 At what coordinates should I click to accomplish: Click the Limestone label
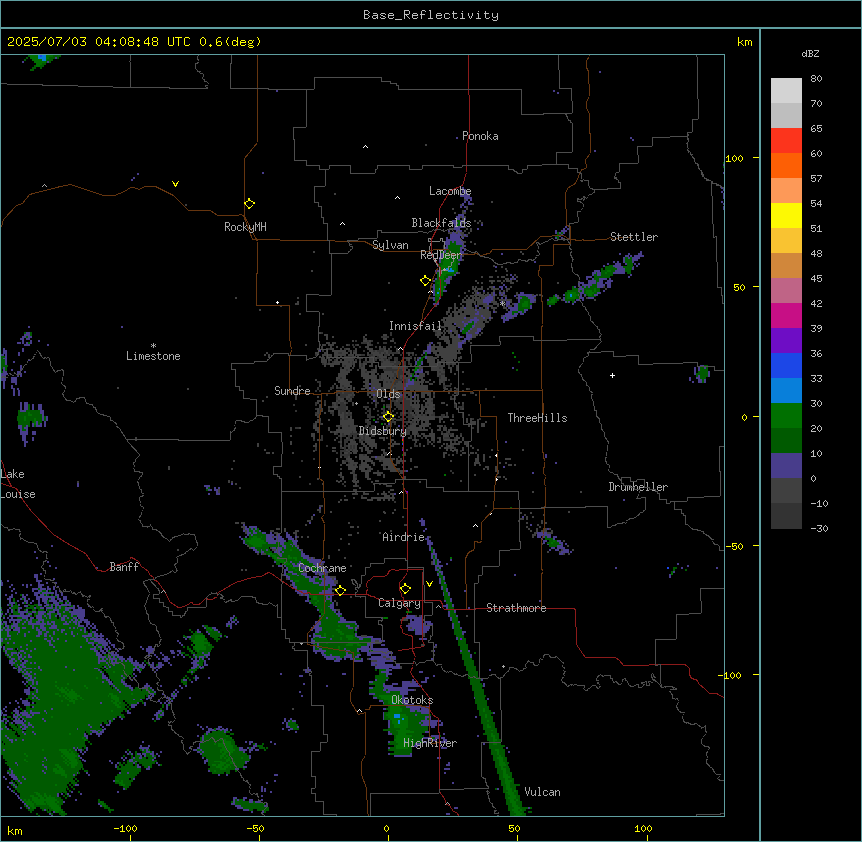(x=153, y=356)
